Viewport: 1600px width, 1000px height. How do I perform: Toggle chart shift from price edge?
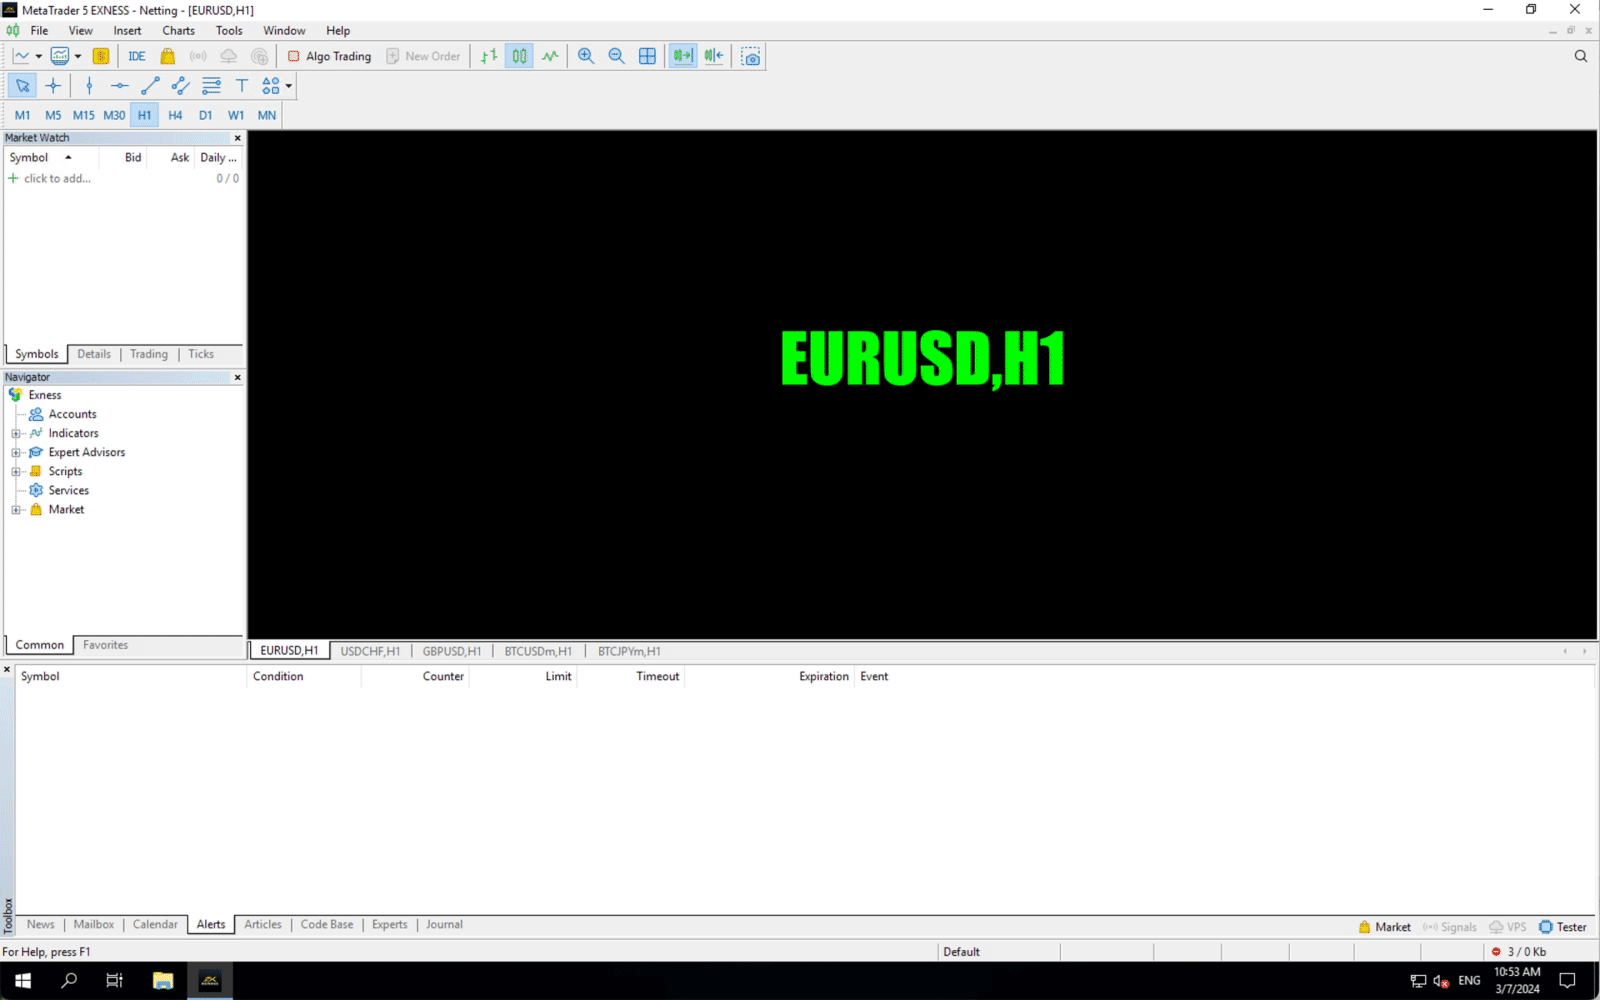coord(713,56)
